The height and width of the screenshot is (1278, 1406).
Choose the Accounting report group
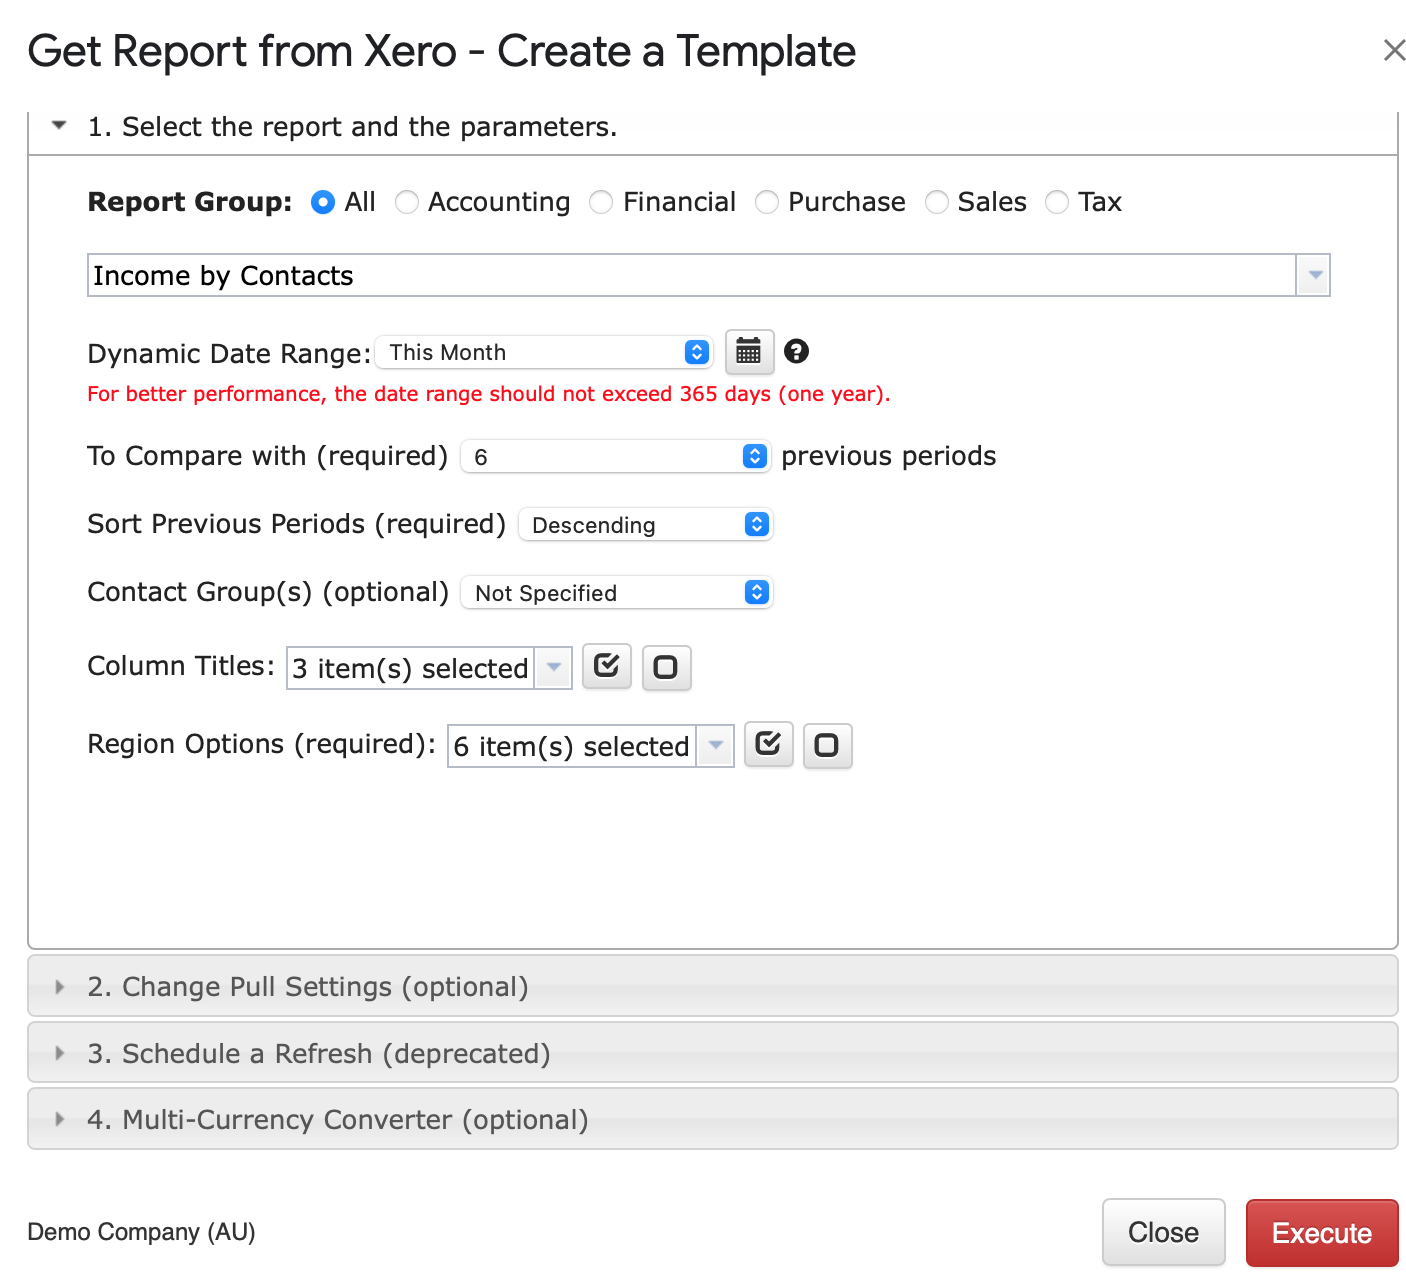(407, 202)
